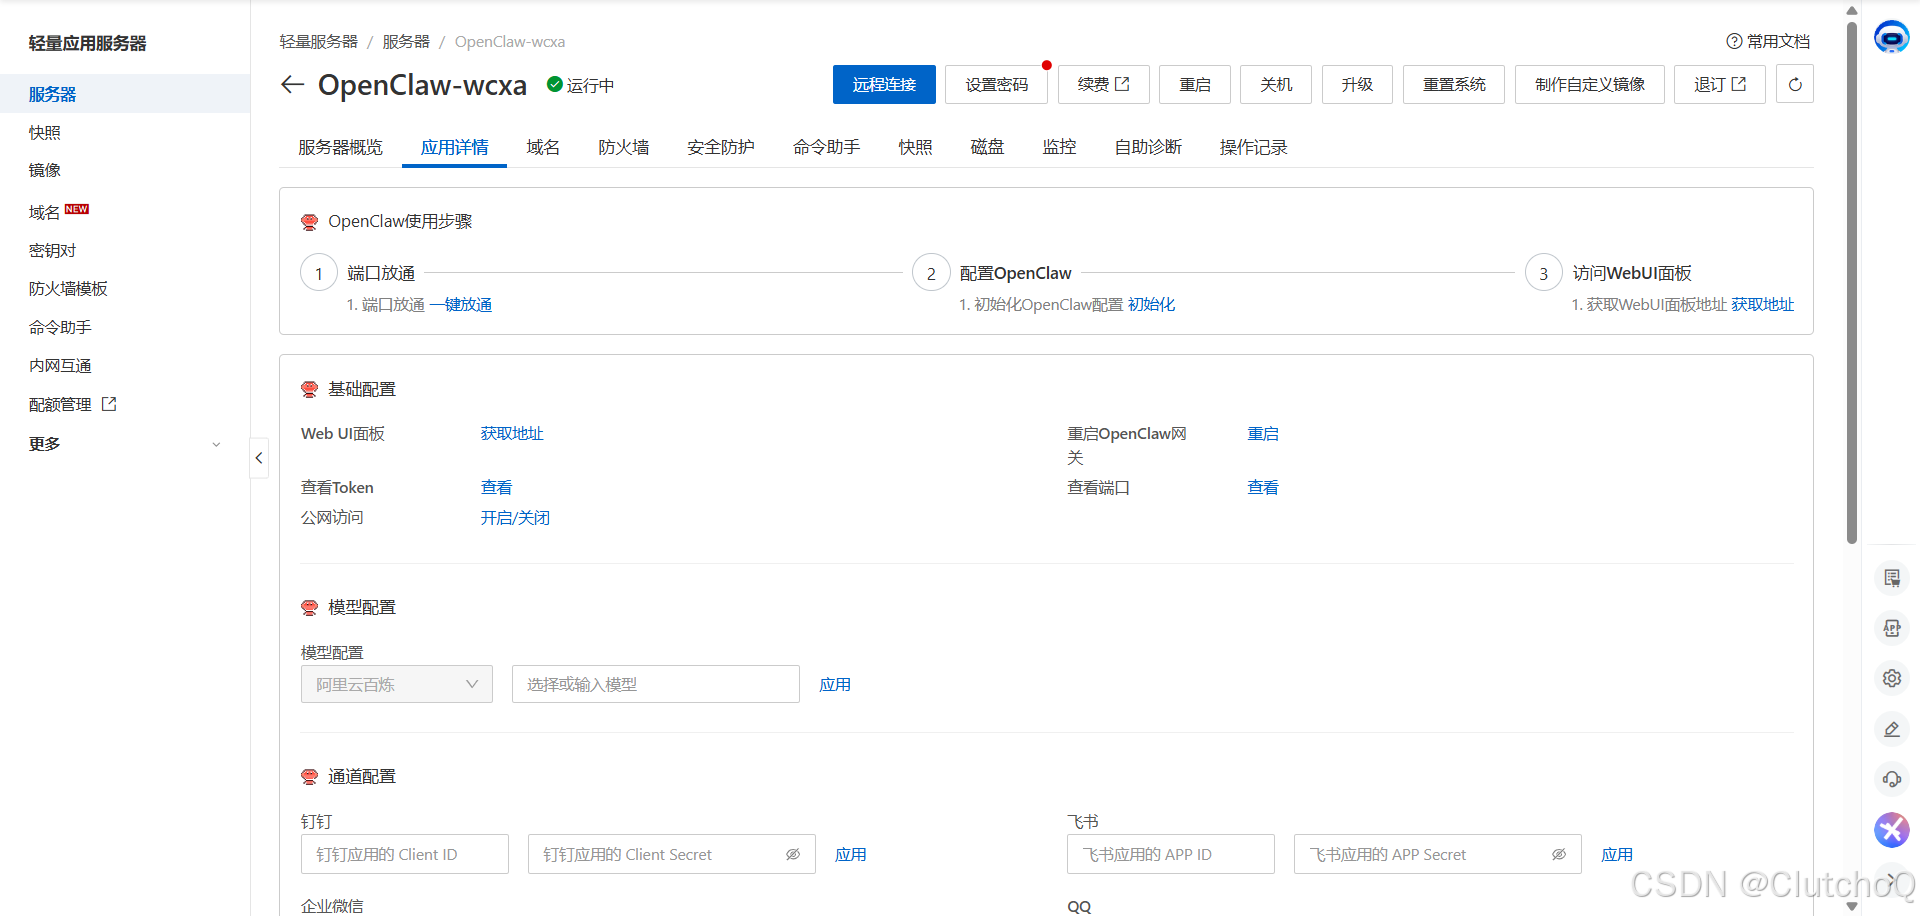The height and width of the screenshot is (916, 1920).
Task: Click the 制作自定义镜像 button
Action: [1590, 85]
